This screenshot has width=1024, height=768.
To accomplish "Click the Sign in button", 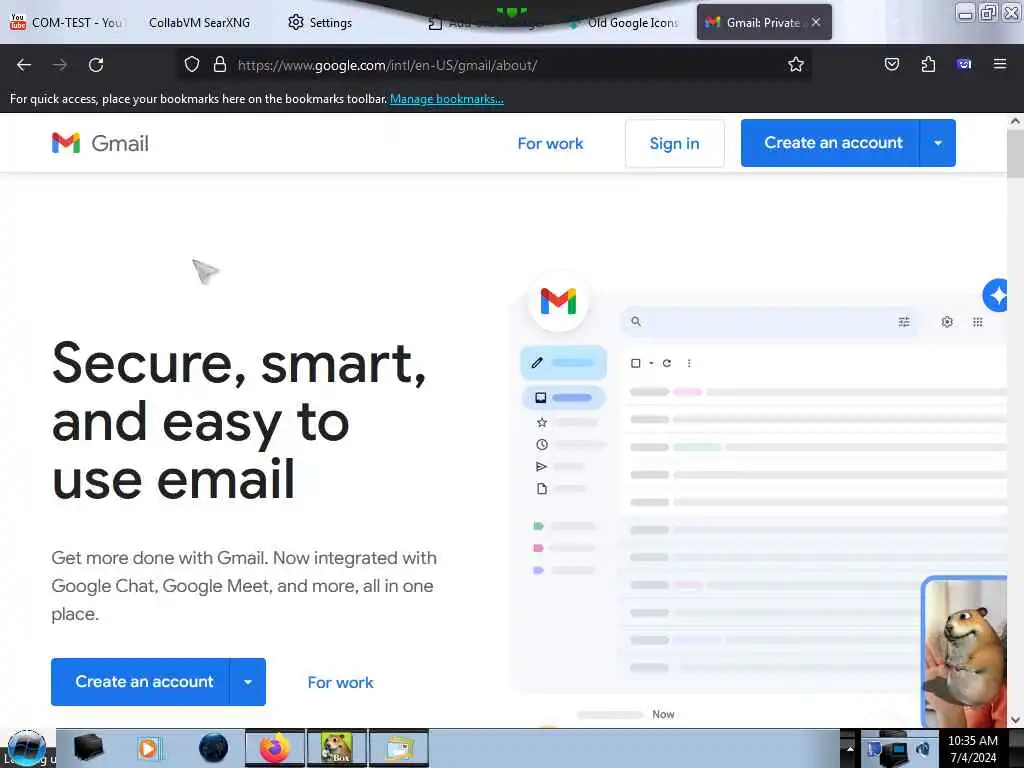I will point(675,143).
